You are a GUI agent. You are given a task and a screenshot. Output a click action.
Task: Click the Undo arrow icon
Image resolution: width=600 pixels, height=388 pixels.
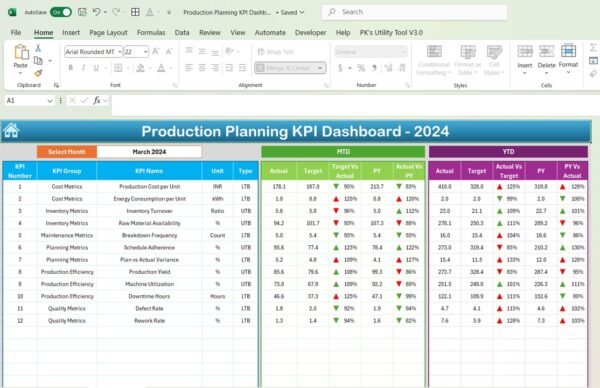pyautogui.click(x=96, y=12)
